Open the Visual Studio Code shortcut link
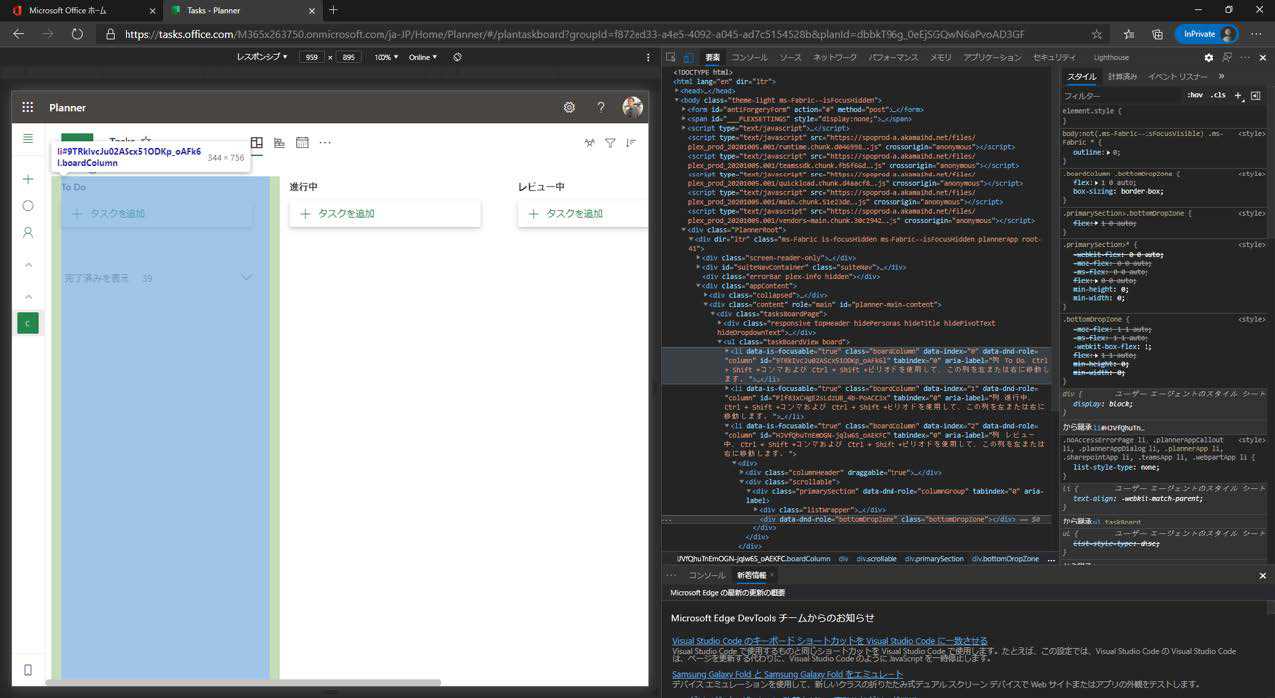Image resolution: width=1275 pixels, height=698 pixels. 830,641
